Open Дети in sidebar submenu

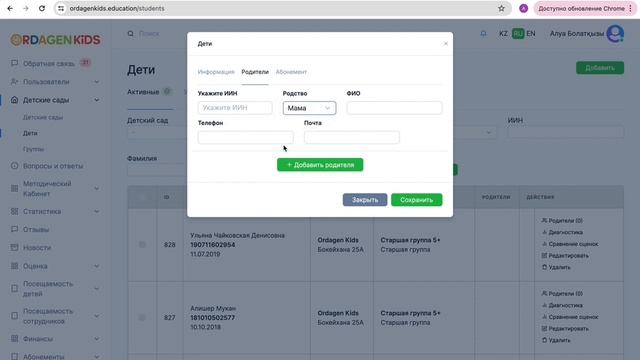30,133
